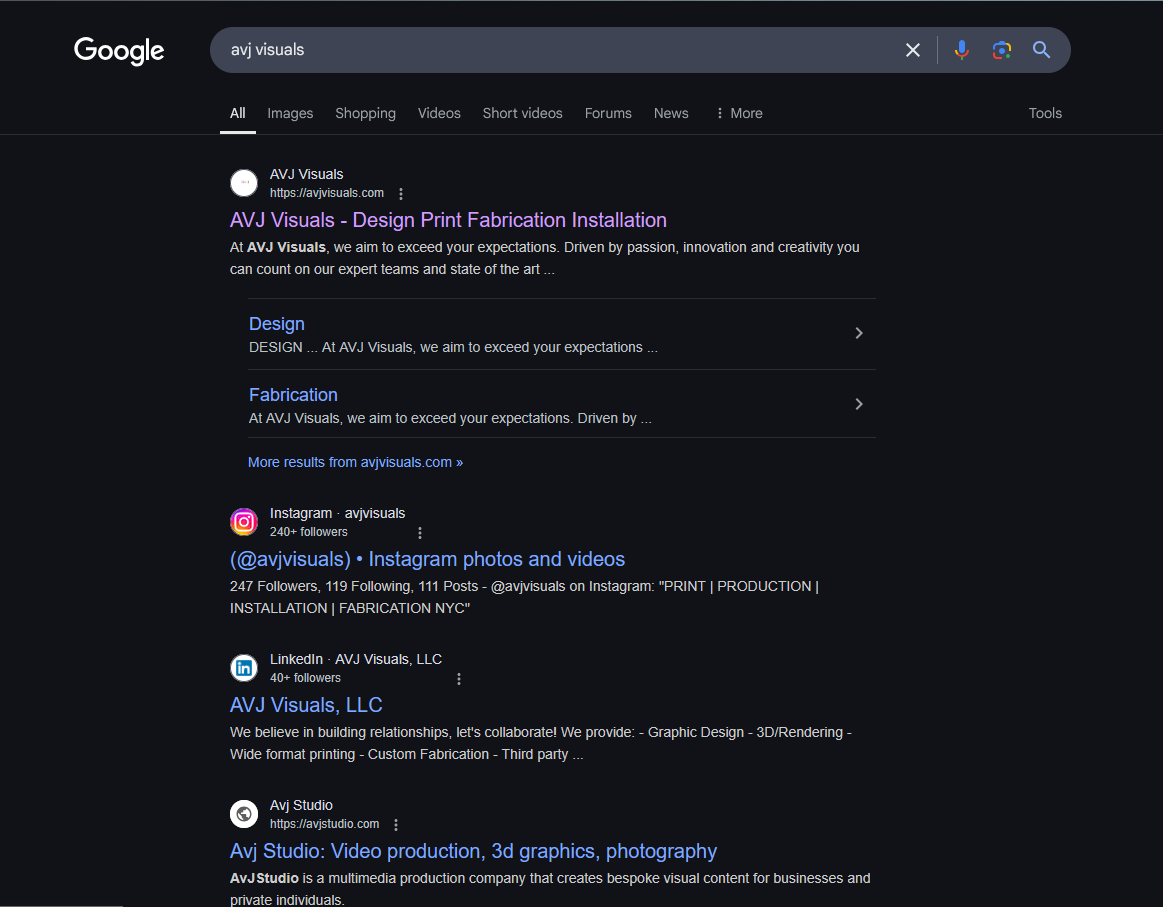1163x907 pixels.
Task: Open three-dot menu for Instagram result
Action: [x=420, y=532]
